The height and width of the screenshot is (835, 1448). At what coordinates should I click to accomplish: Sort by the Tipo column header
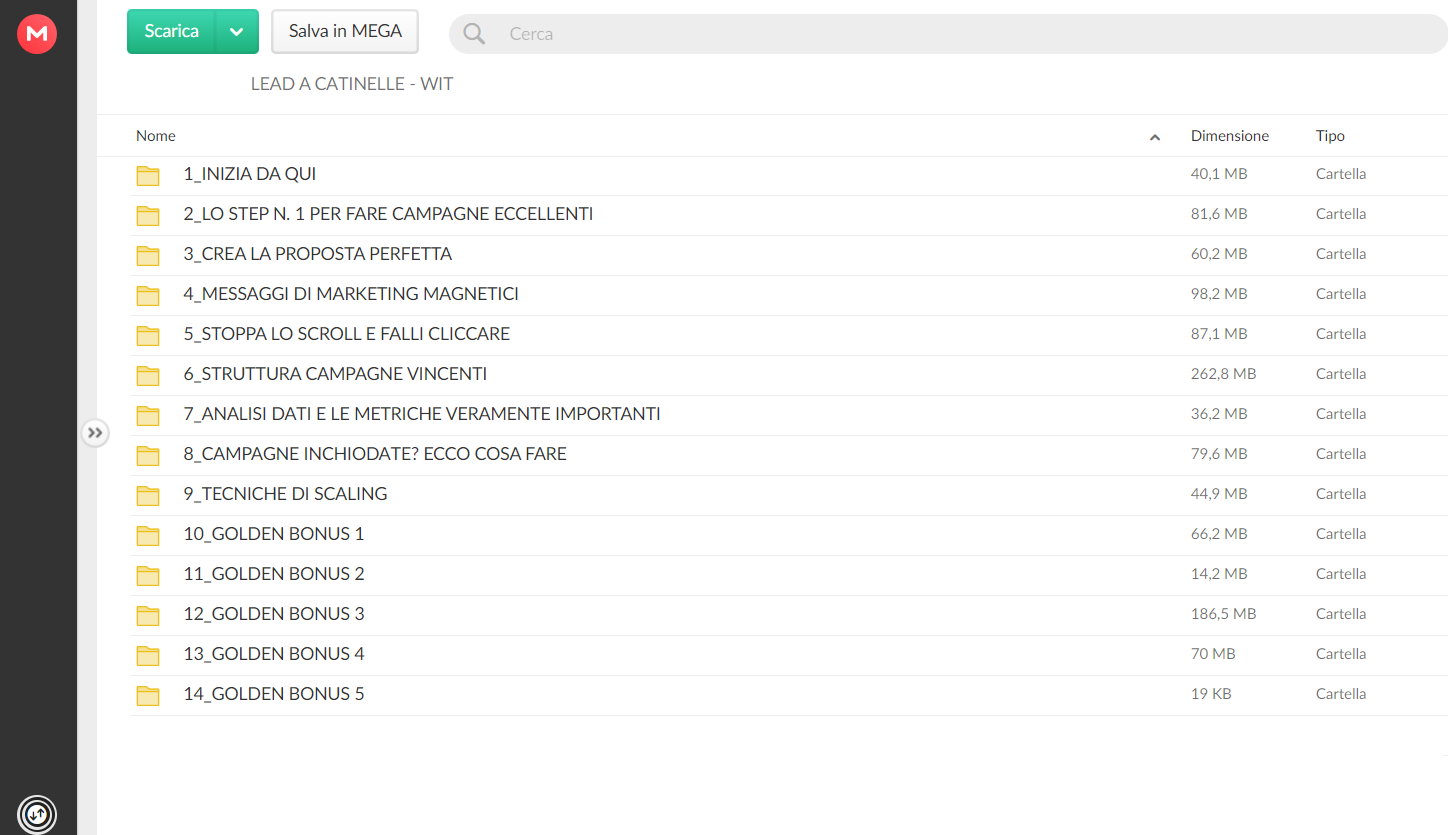pos(1330,136)
